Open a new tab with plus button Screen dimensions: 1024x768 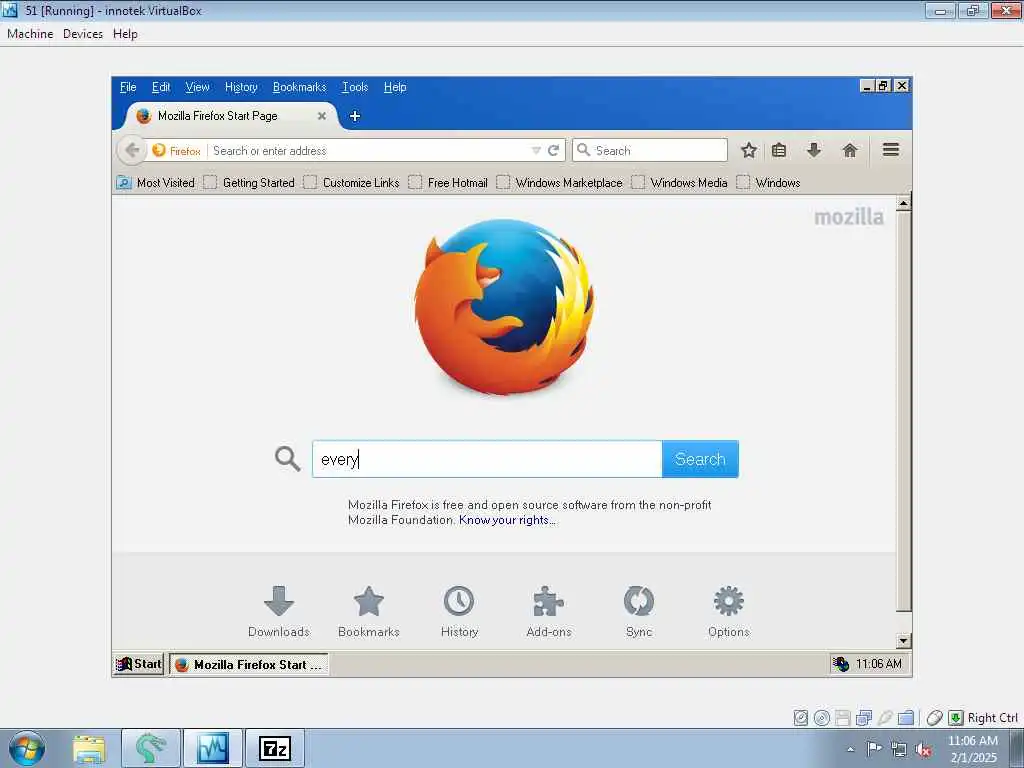point(355,116)
